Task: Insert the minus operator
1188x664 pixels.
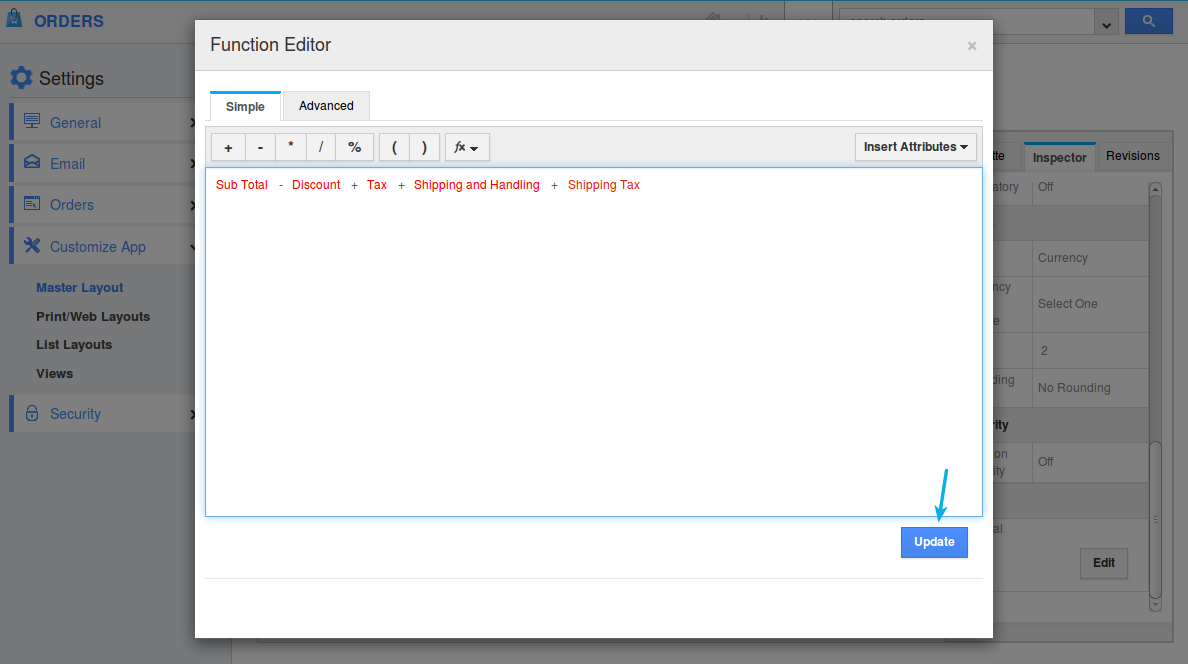Action: pos(260,147)
